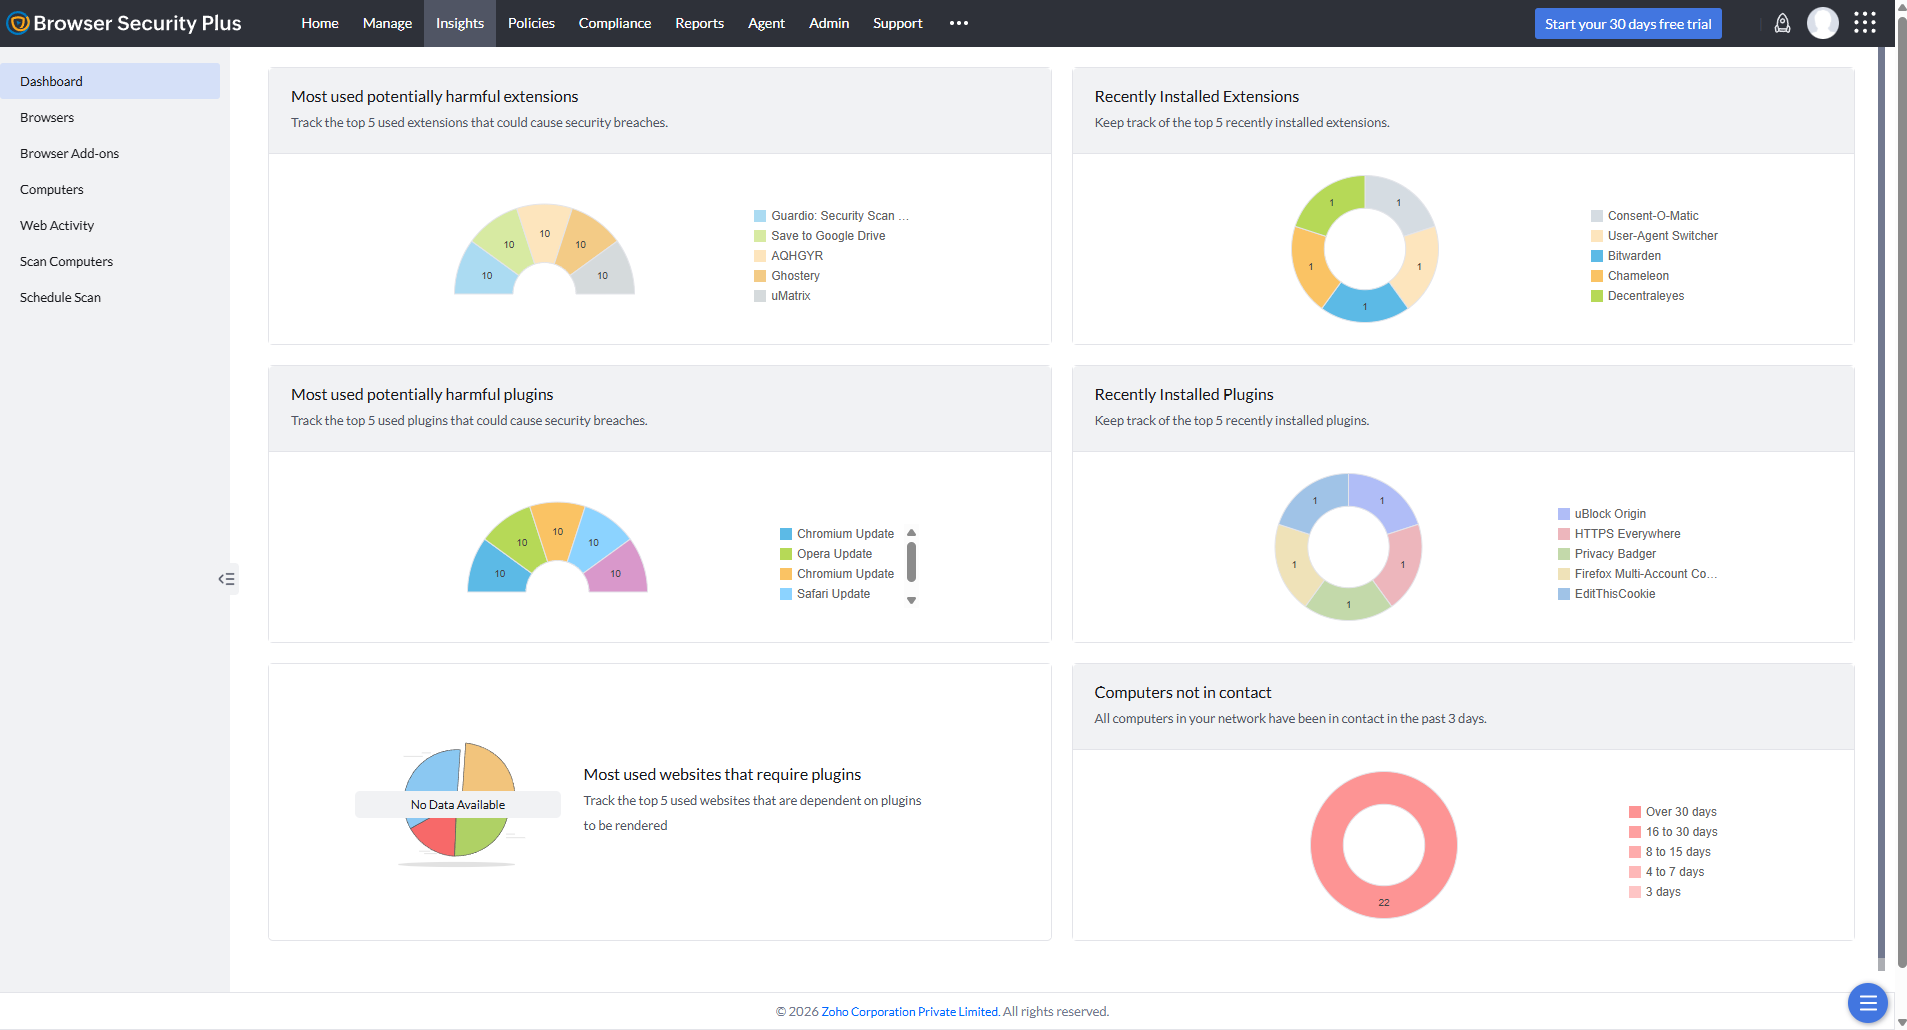Viewport: 1907px width, 1030px height.
Task: Toggle uMatrix legend swatch
Action: click(x=760, y=296)
